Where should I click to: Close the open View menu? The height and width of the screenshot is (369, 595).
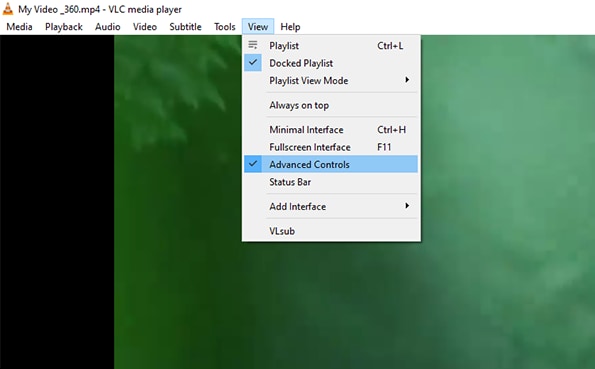point(258,27)
